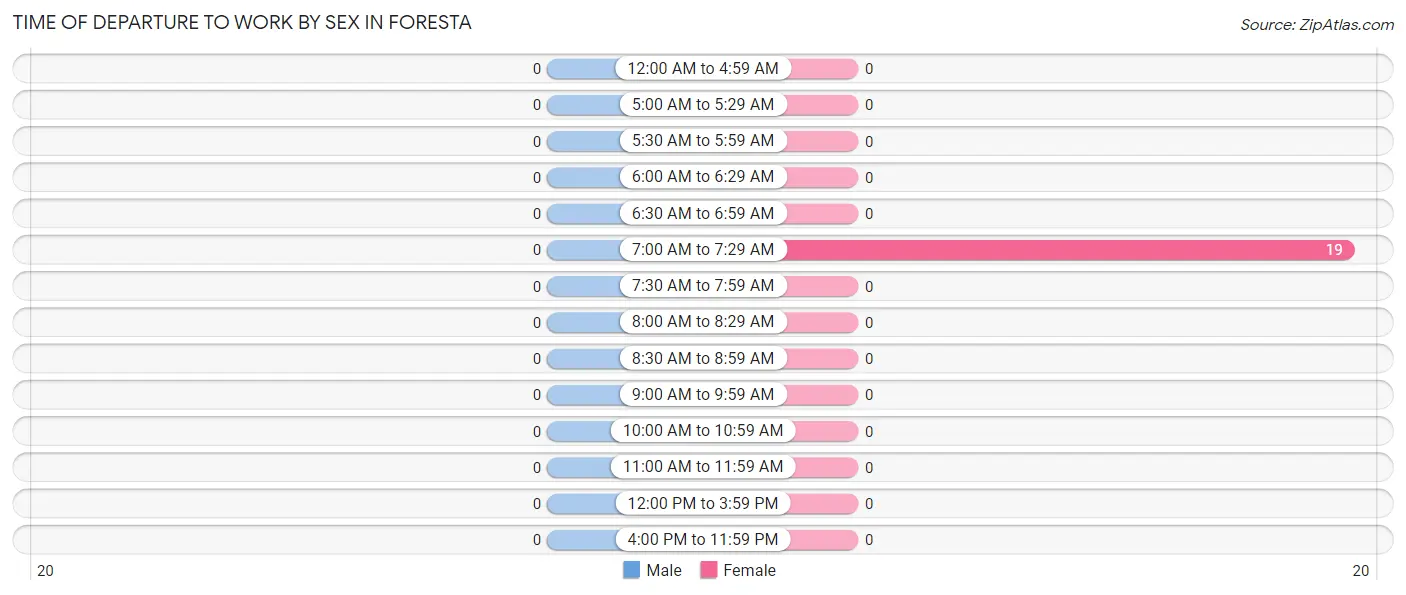Select the 12:00 AM to 4:59 AM label
Image resolution: width=1406 pixels, height=595 pixels.
(703, 68)
